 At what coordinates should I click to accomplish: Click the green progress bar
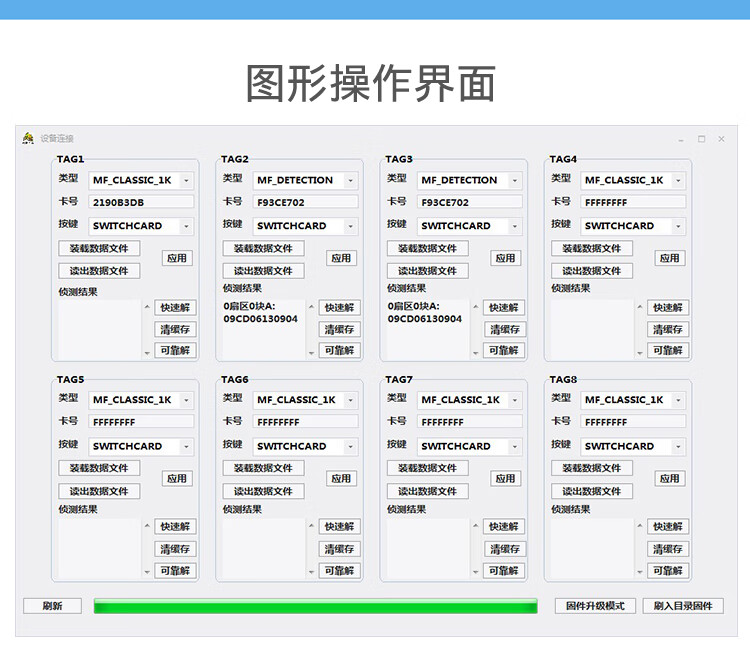coord(315,606)
